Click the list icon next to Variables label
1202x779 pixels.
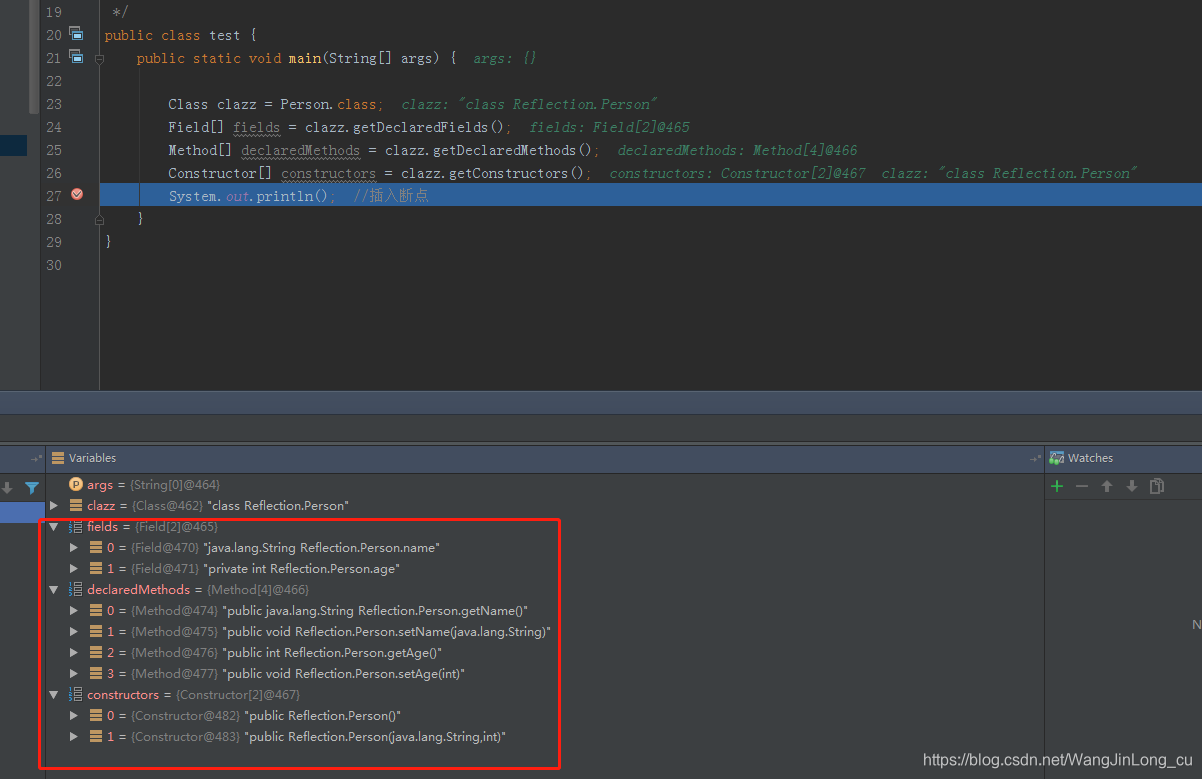coord(58,458)
